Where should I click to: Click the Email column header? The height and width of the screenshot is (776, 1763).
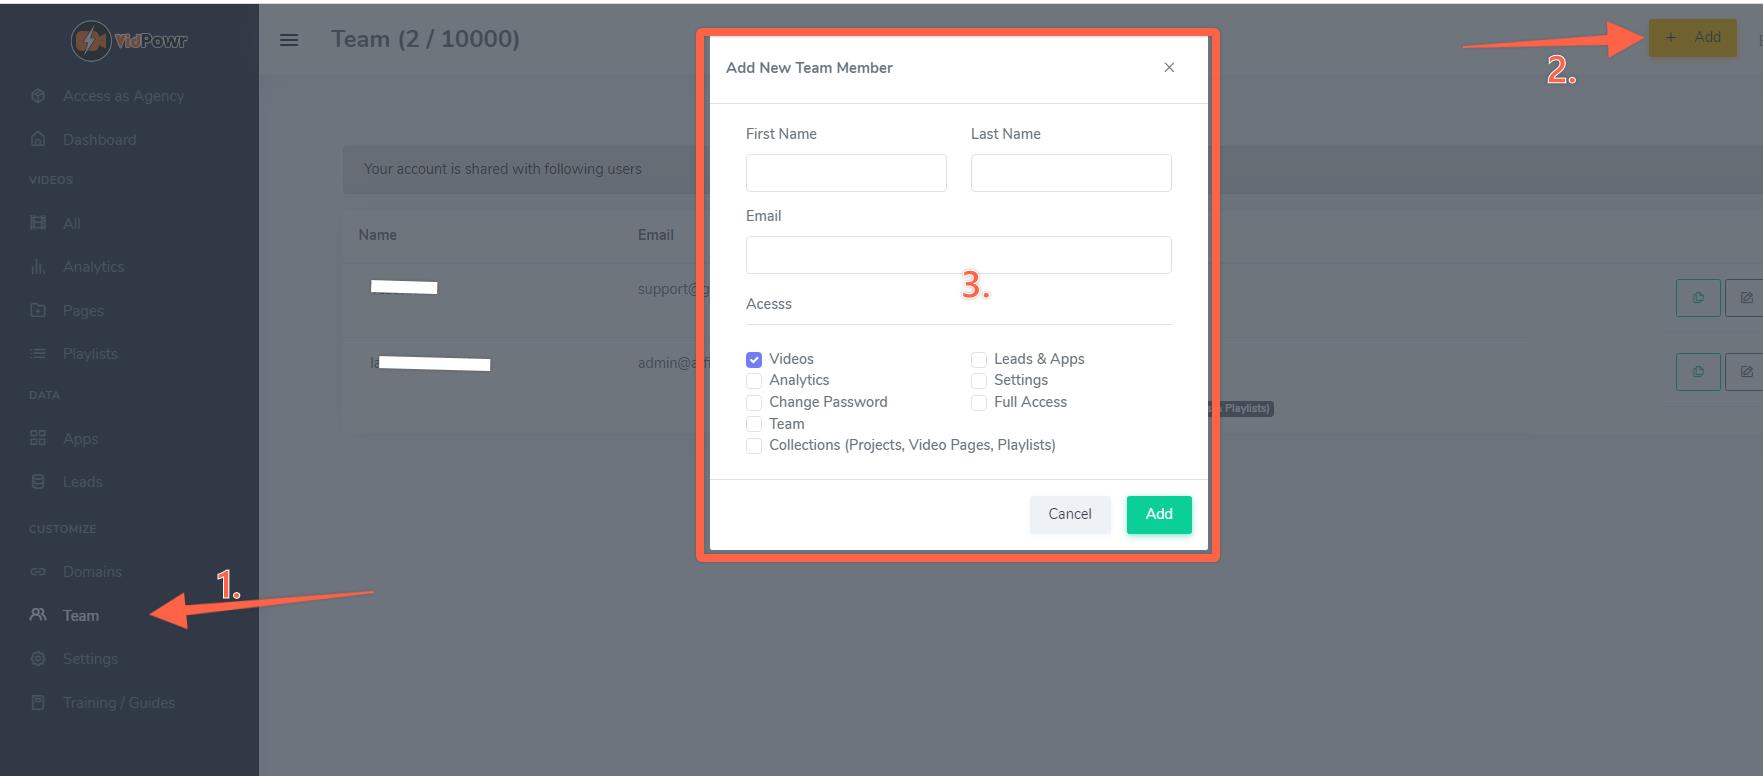[x=656, y=235]
